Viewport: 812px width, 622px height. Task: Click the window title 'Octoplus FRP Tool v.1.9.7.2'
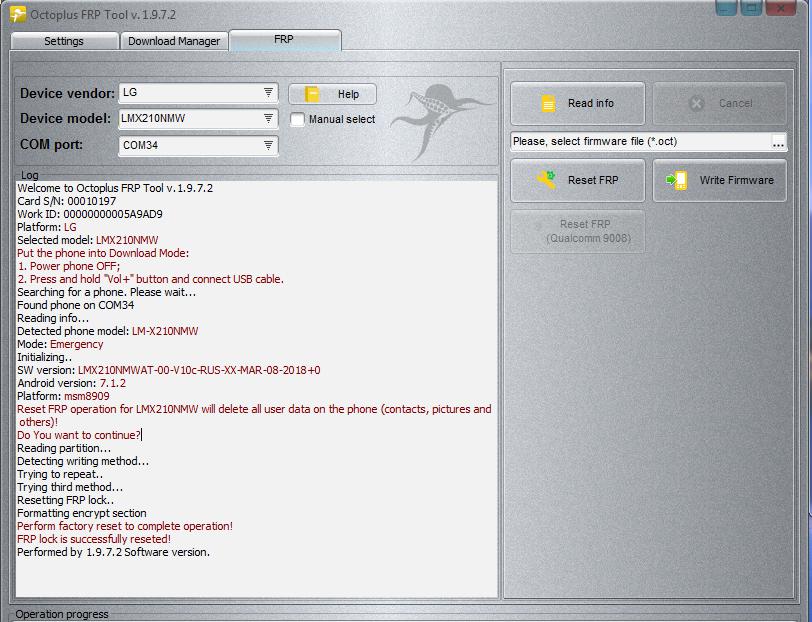103,15
